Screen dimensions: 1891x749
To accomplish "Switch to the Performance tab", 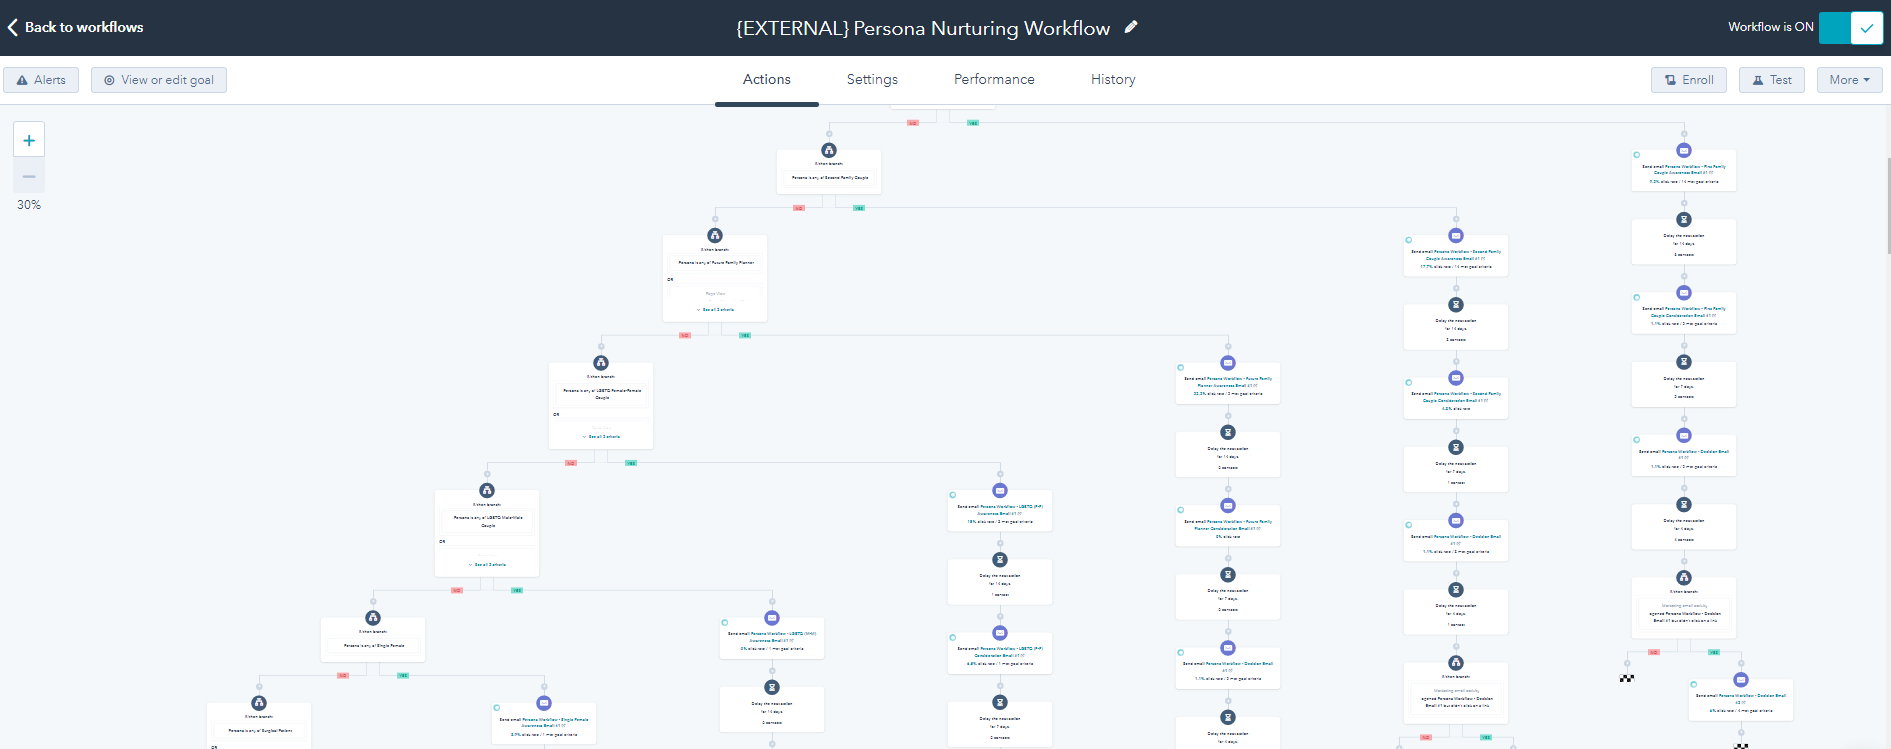I will [x=994, y=80].
